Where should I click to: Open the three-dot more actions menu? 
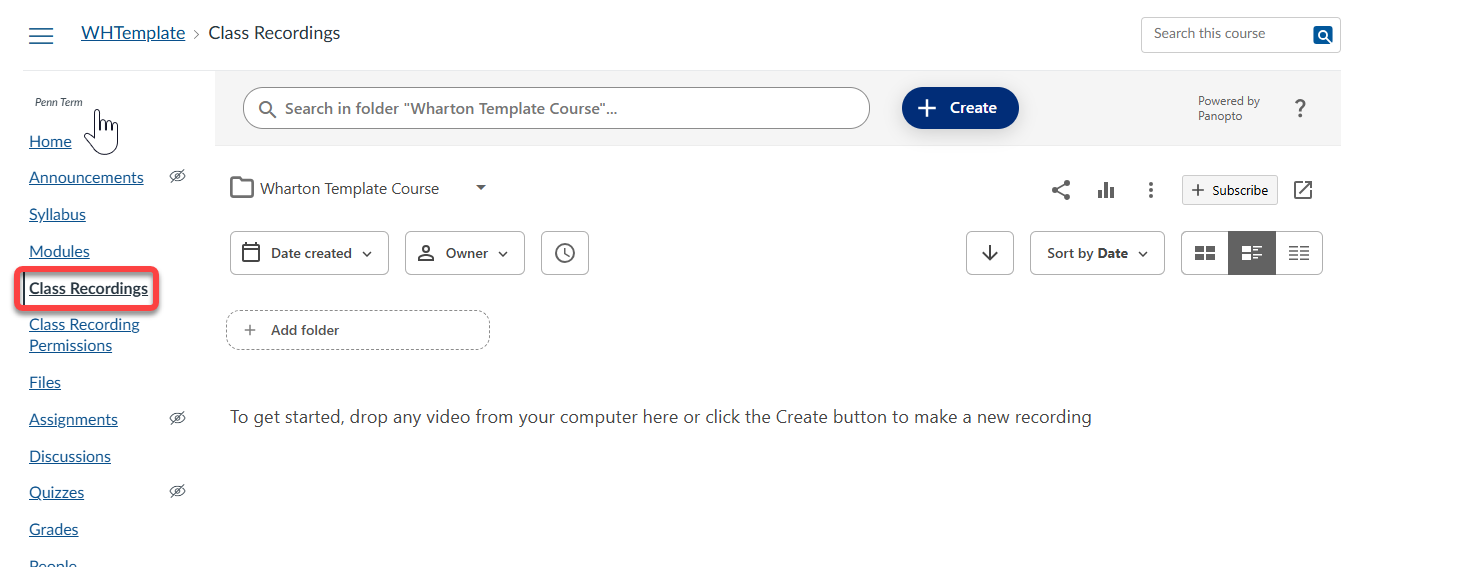(1151, 190)
